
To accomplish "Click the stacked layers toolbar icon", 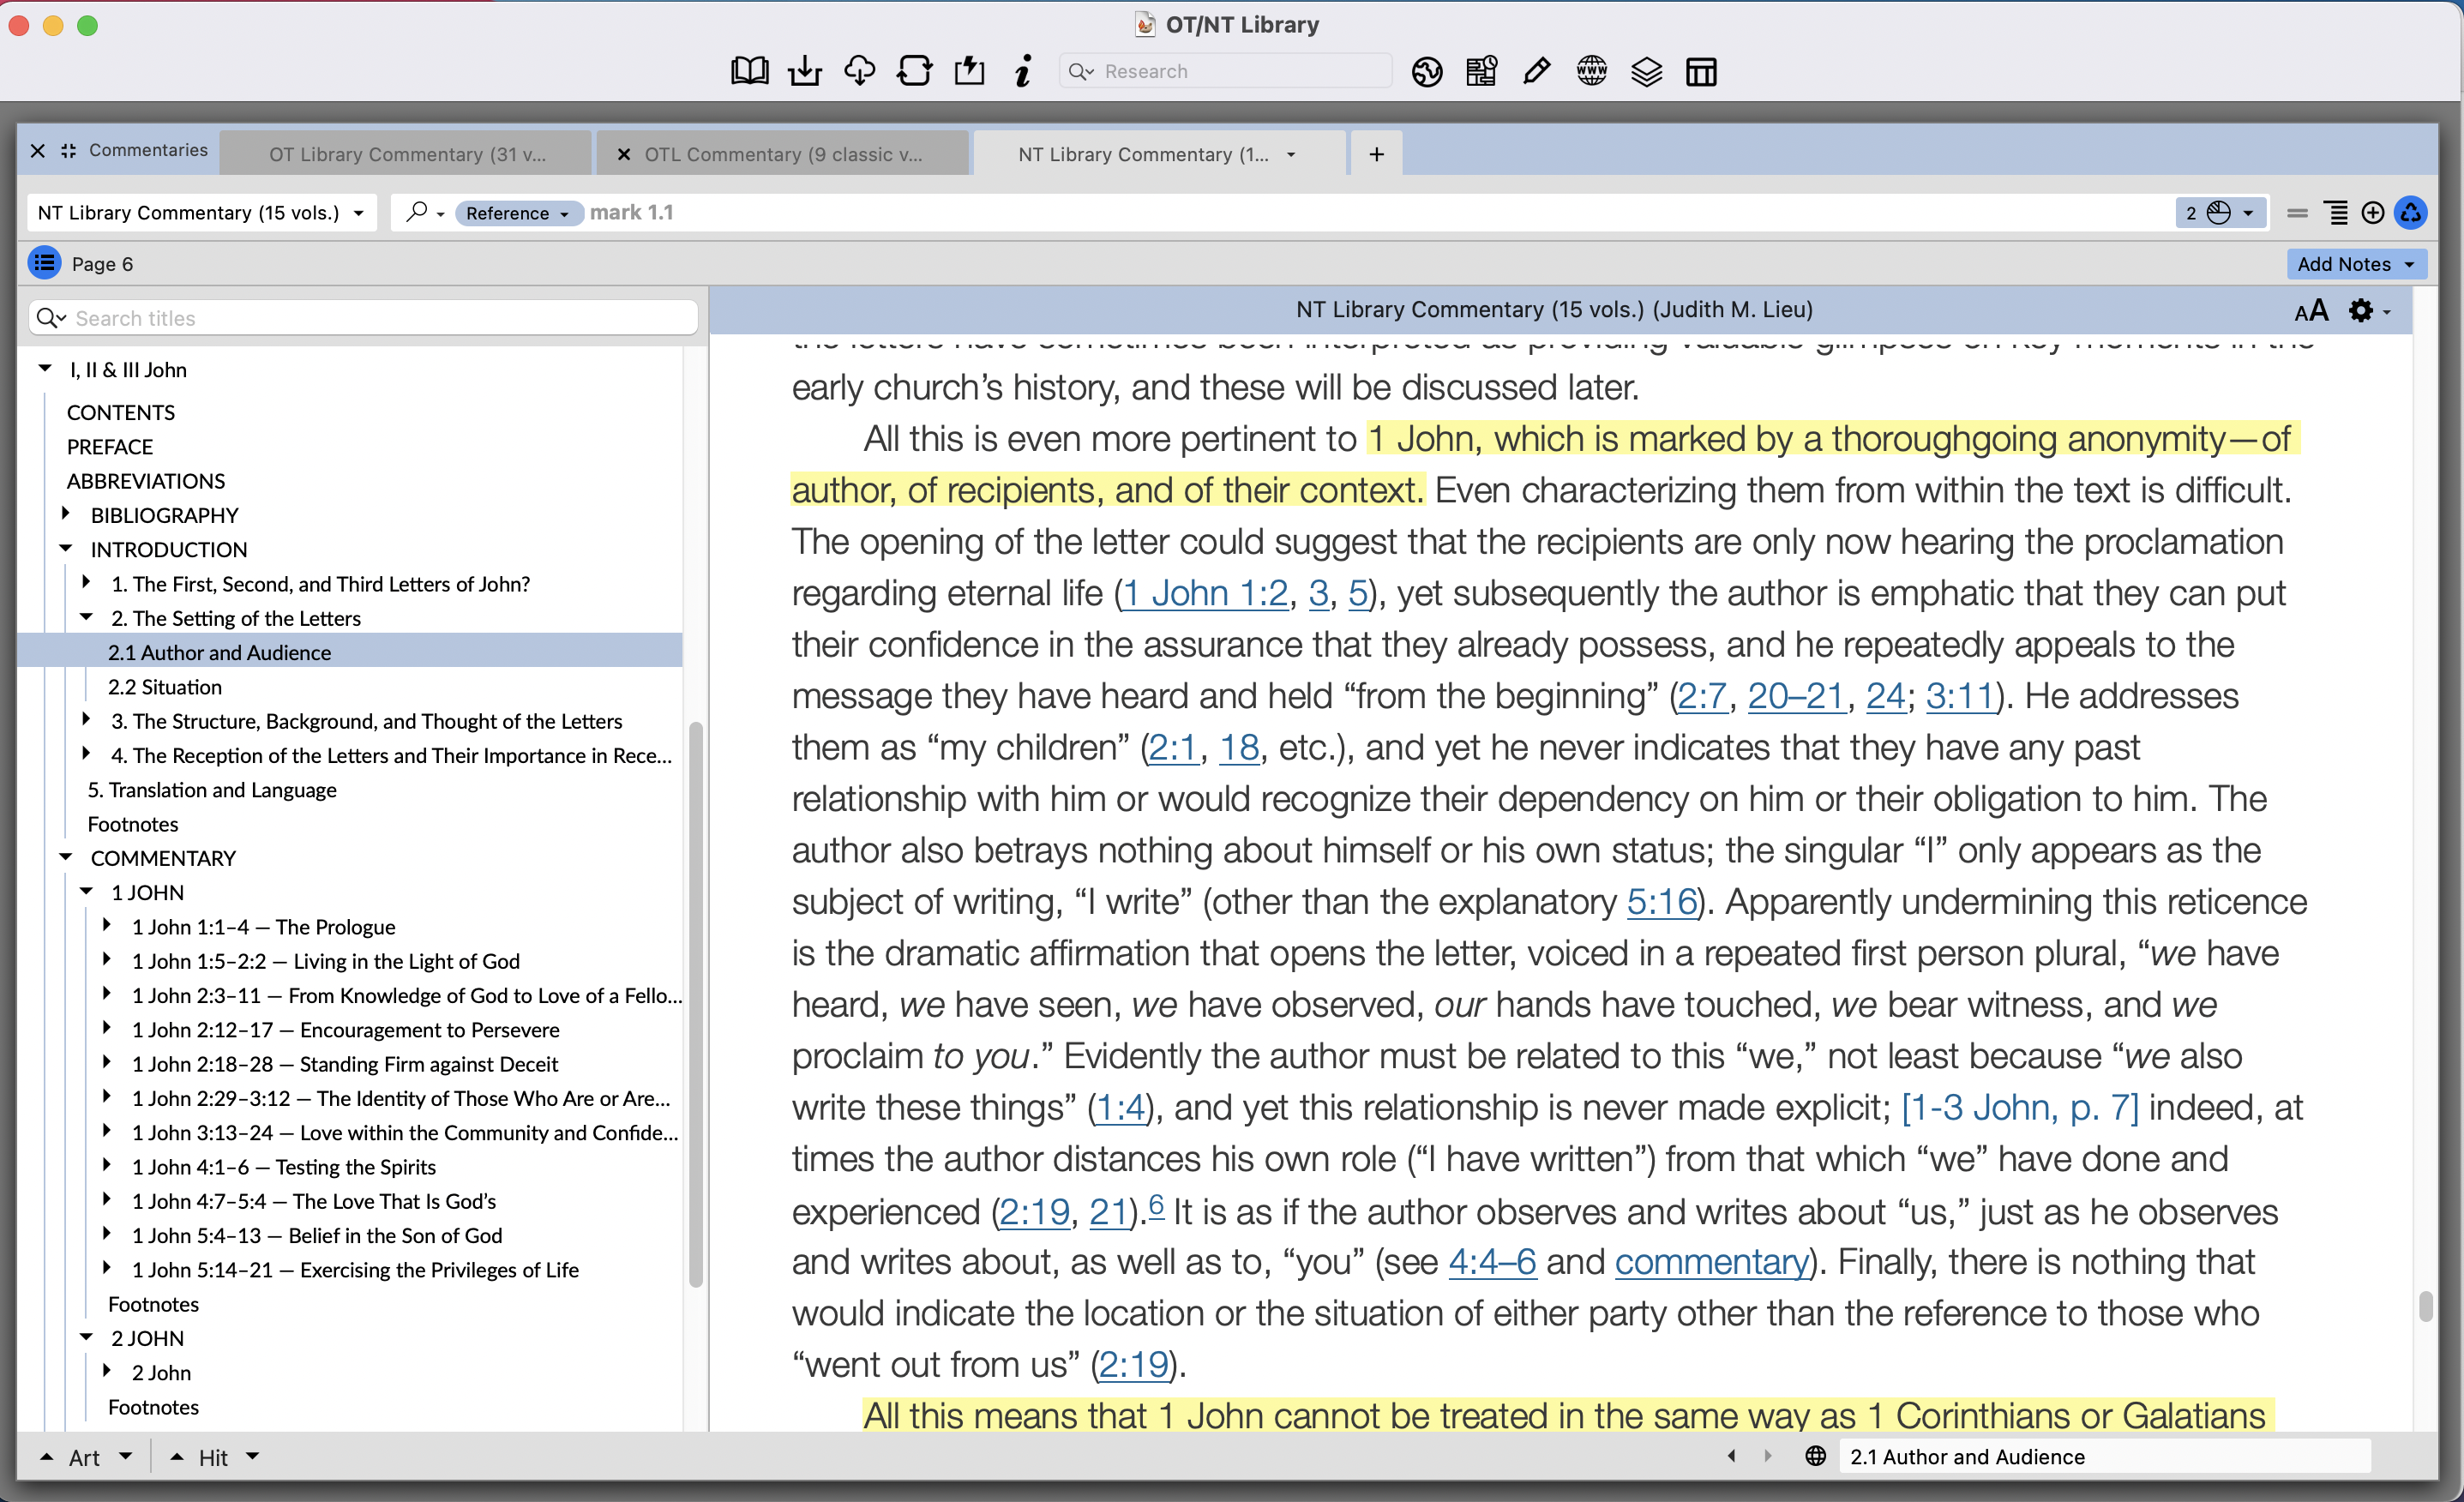I will [x=1646, y=71].
